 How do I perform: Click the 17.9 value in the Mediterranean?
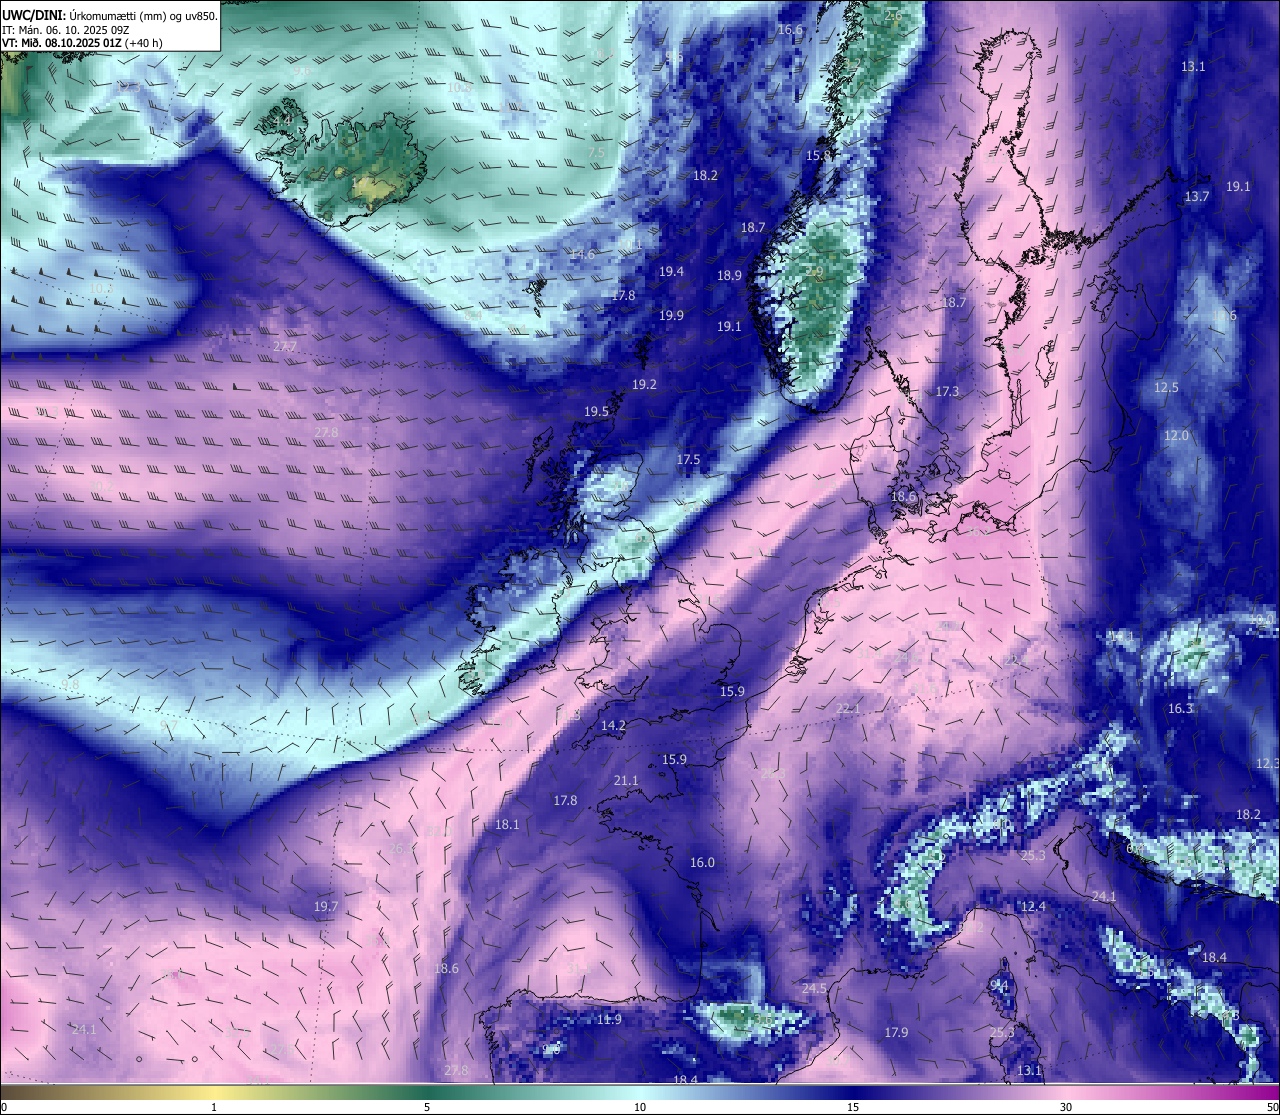pos(896,1033)
